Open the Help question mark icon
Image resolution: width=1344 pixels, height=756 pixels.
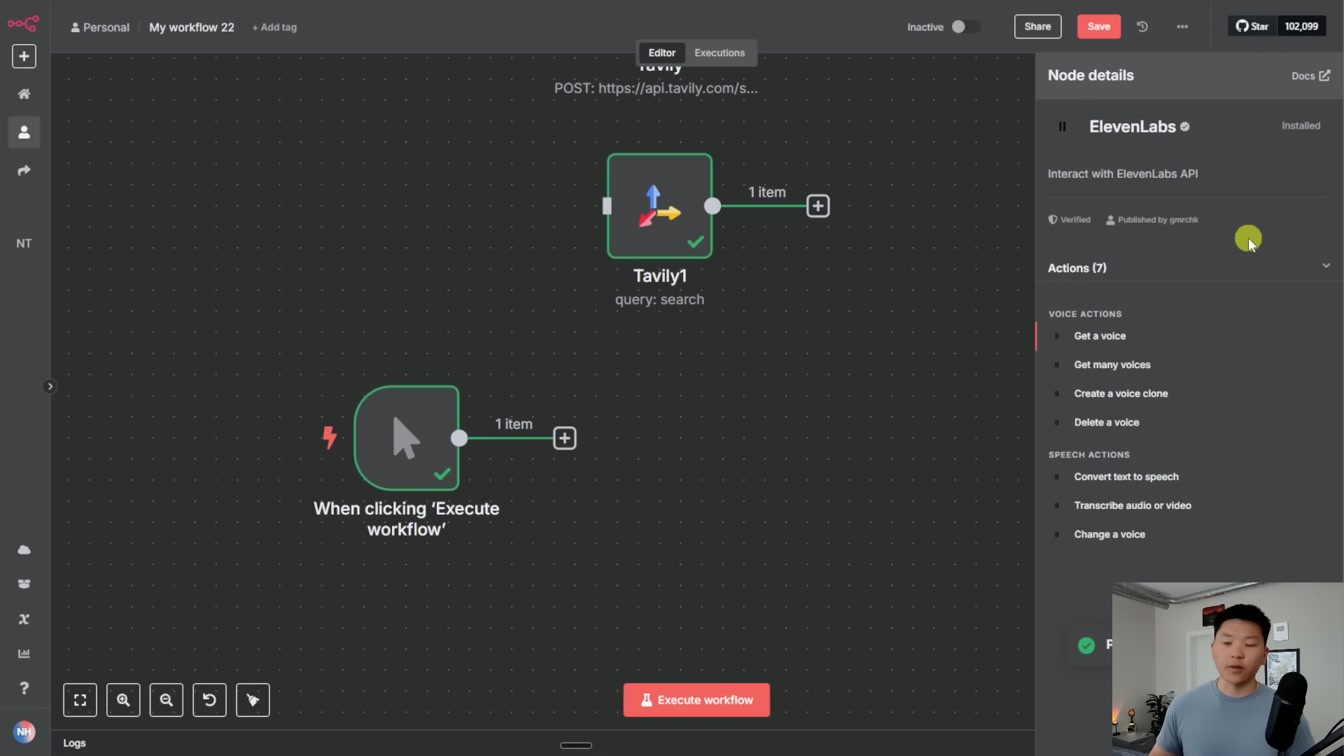(x=24, y=688)
